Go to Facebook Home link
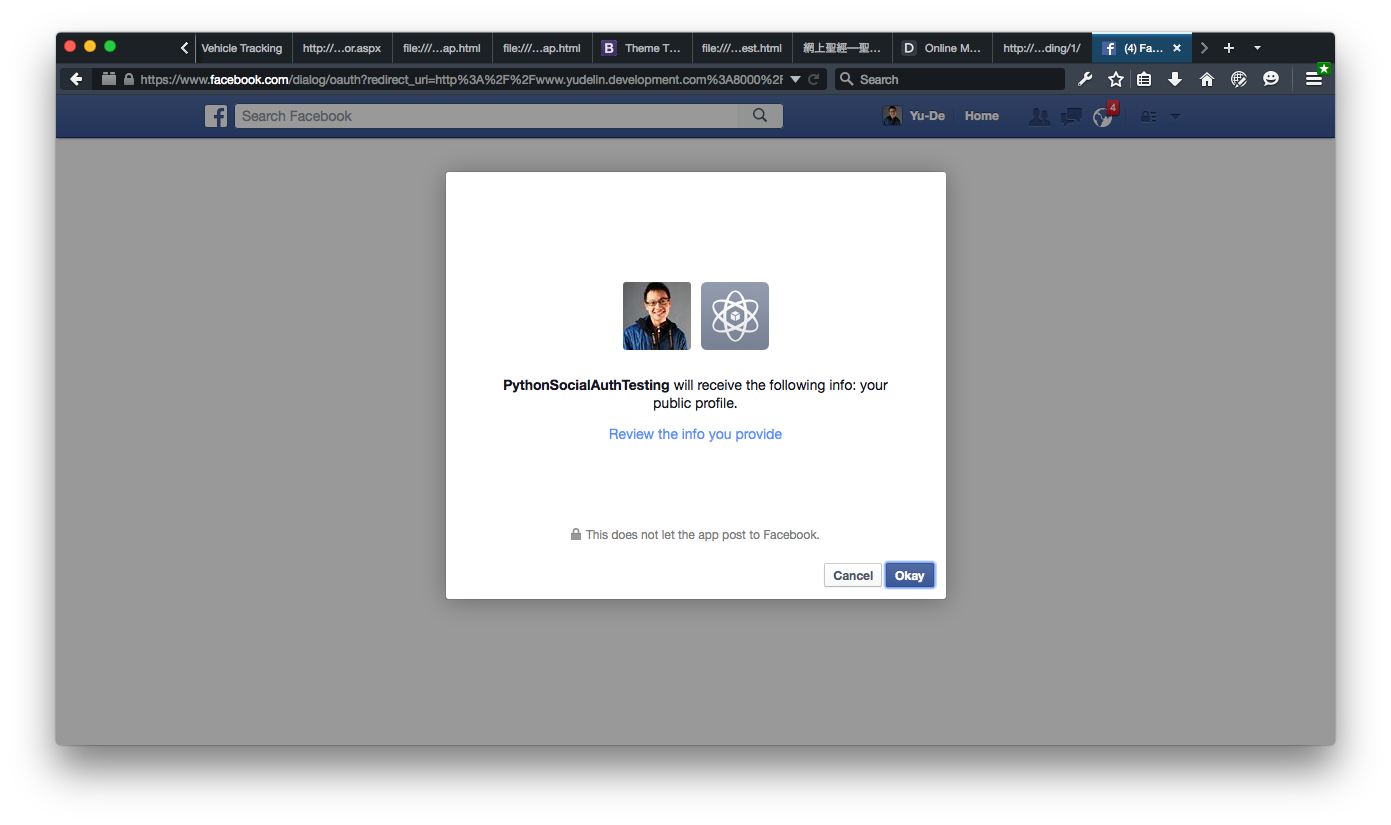Viewport: 1391px width, 825px height. 982,116
